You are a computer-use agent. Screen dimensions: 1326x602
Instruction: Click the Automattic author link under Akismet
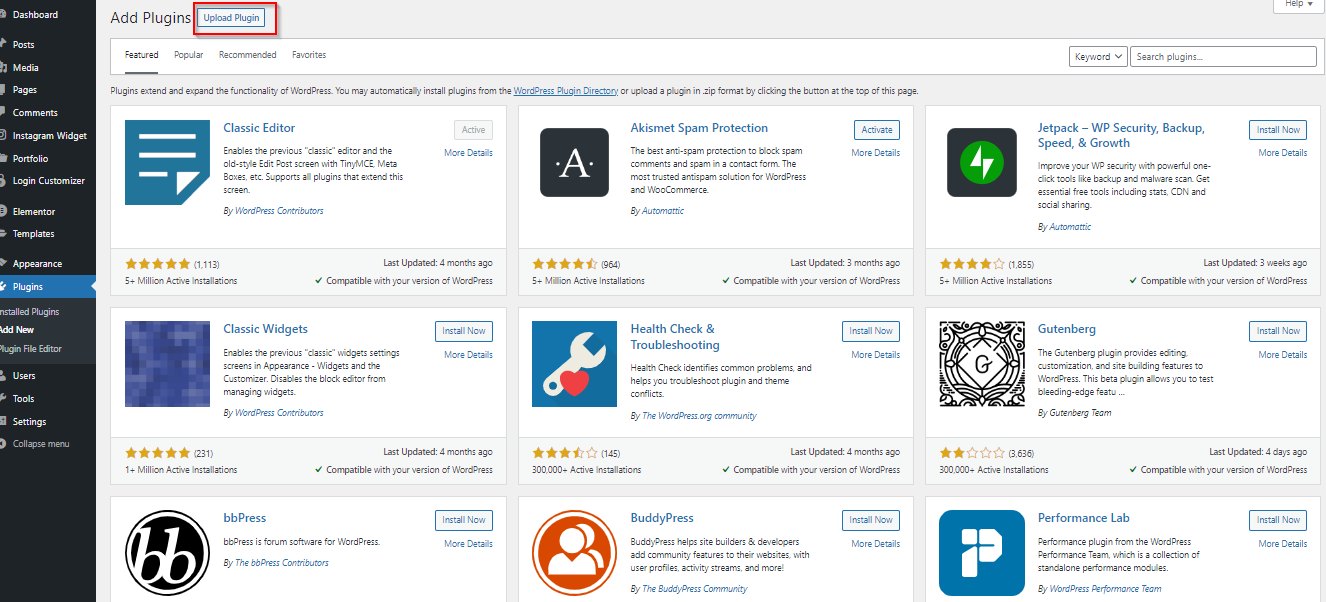(x=664, y=211)
